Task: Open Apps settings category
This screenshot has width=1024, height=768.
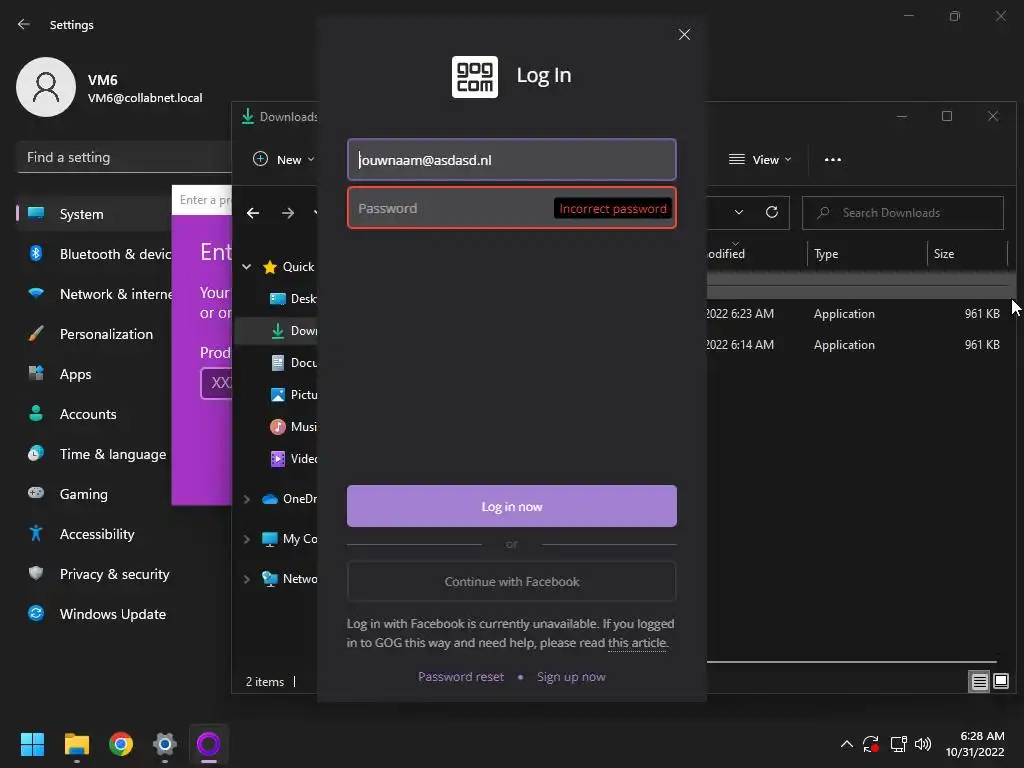Action: coord(95,374)
